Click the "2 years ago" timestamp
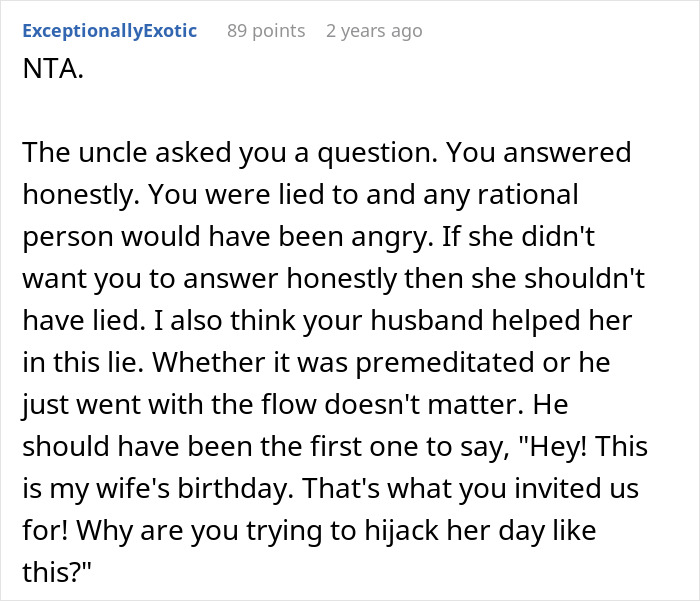The width and height of the screenshot is (700, 601). (374, 31)
